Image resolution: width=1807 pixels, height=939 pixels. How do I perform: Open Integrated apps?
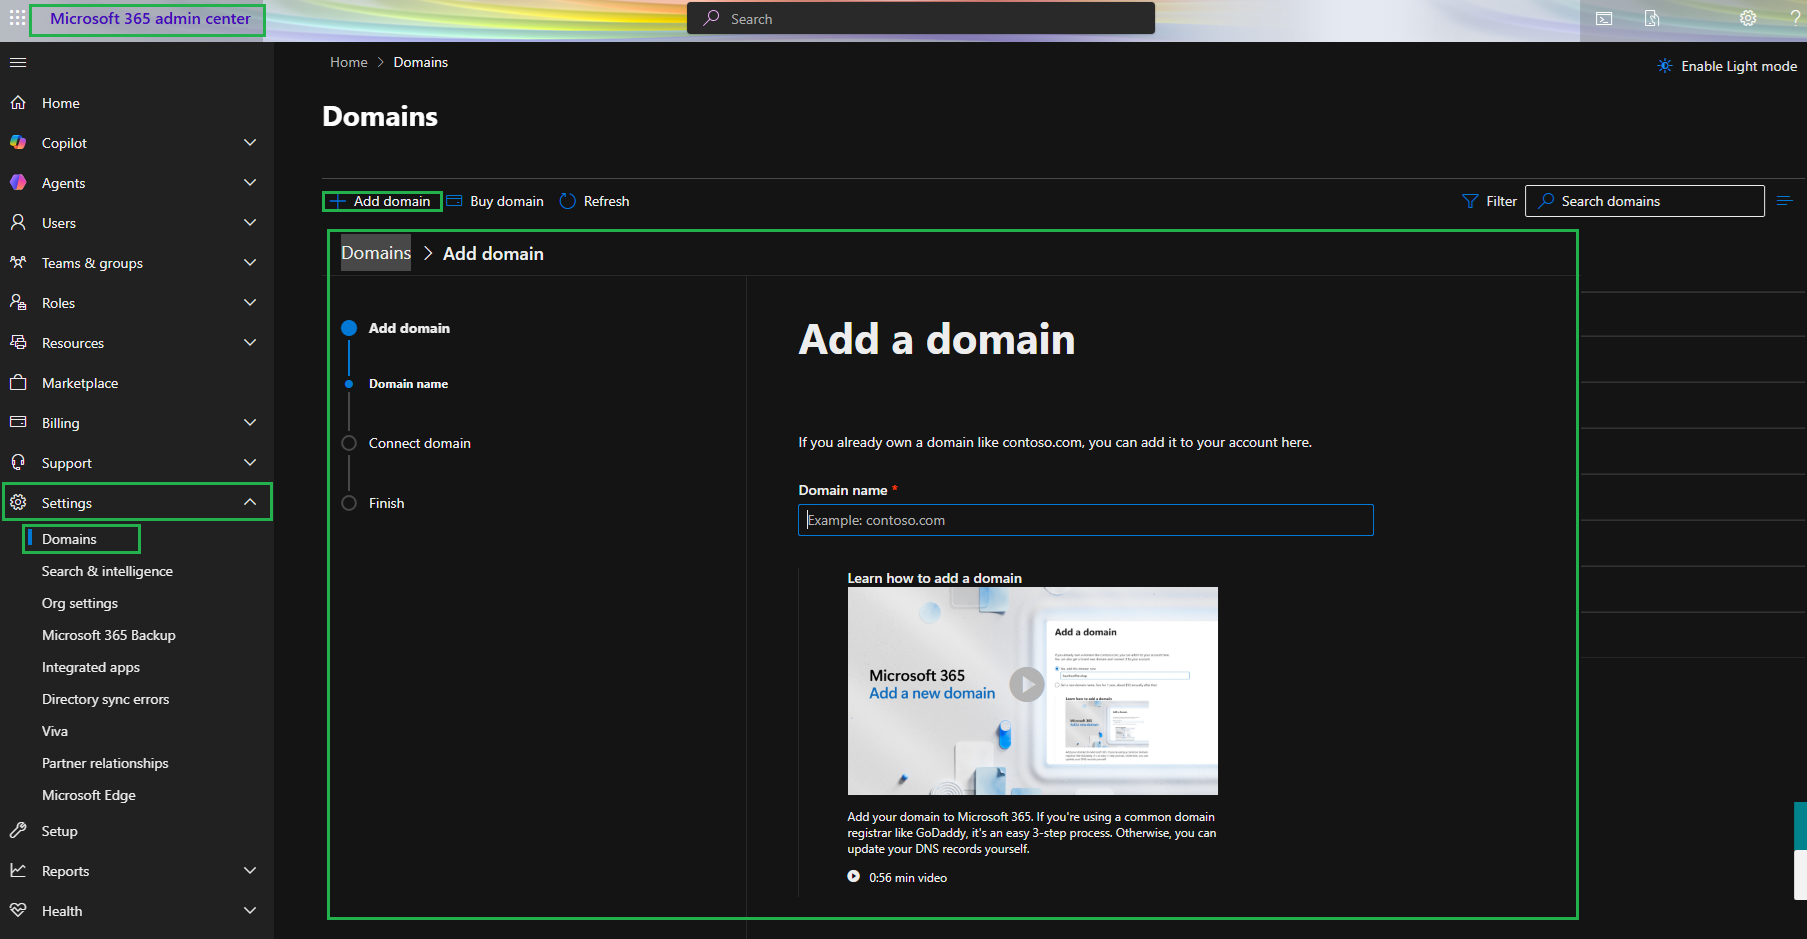click(x=91, y=667)
